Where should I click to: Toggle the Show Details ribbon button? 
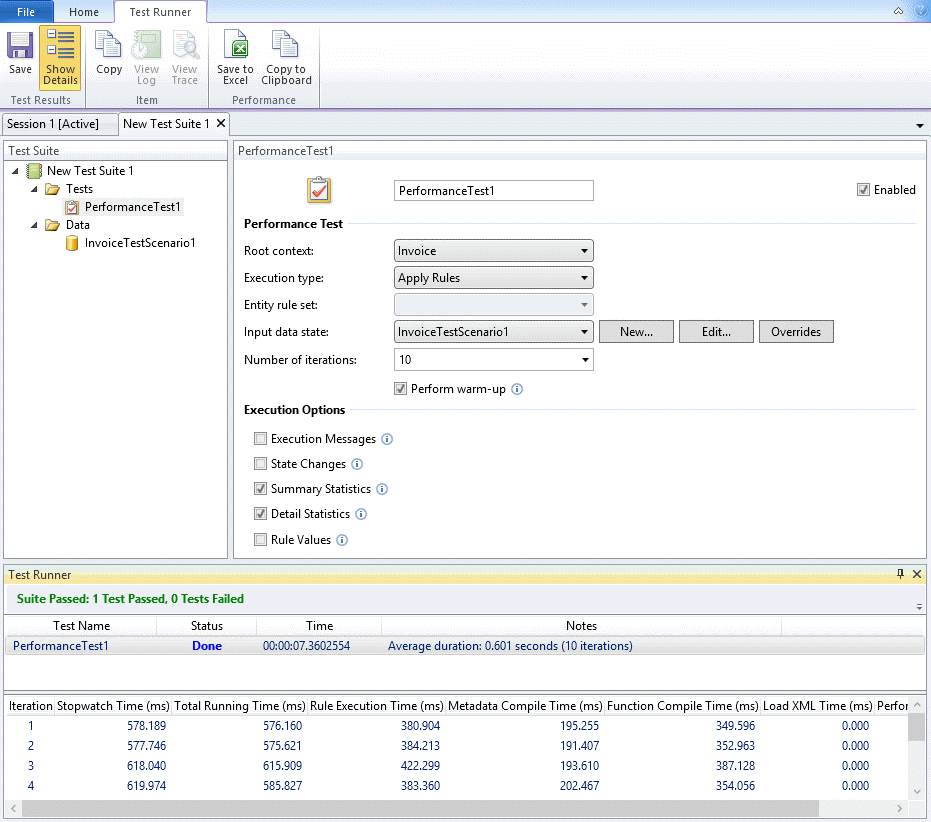coord(60,58)
